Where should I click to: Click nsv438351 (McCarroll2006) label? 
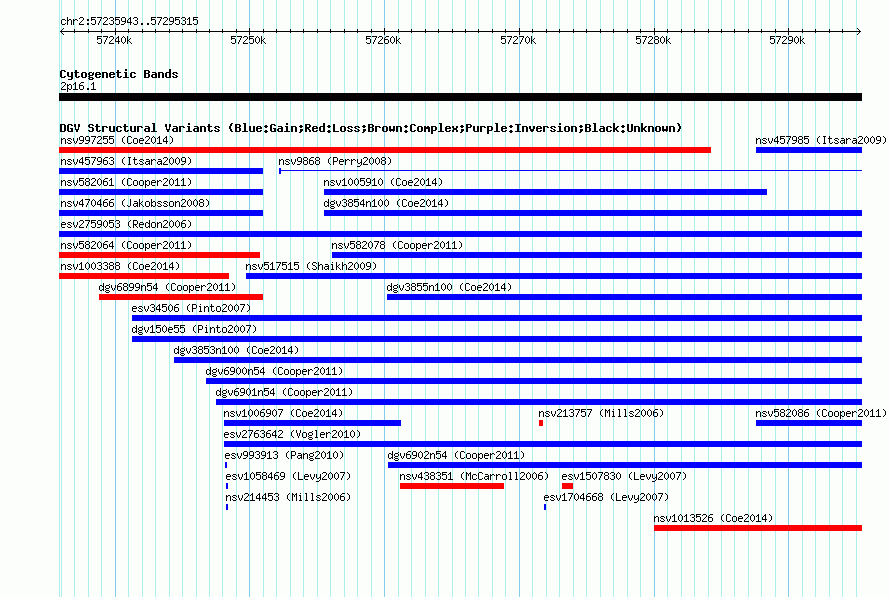[474, 476]
